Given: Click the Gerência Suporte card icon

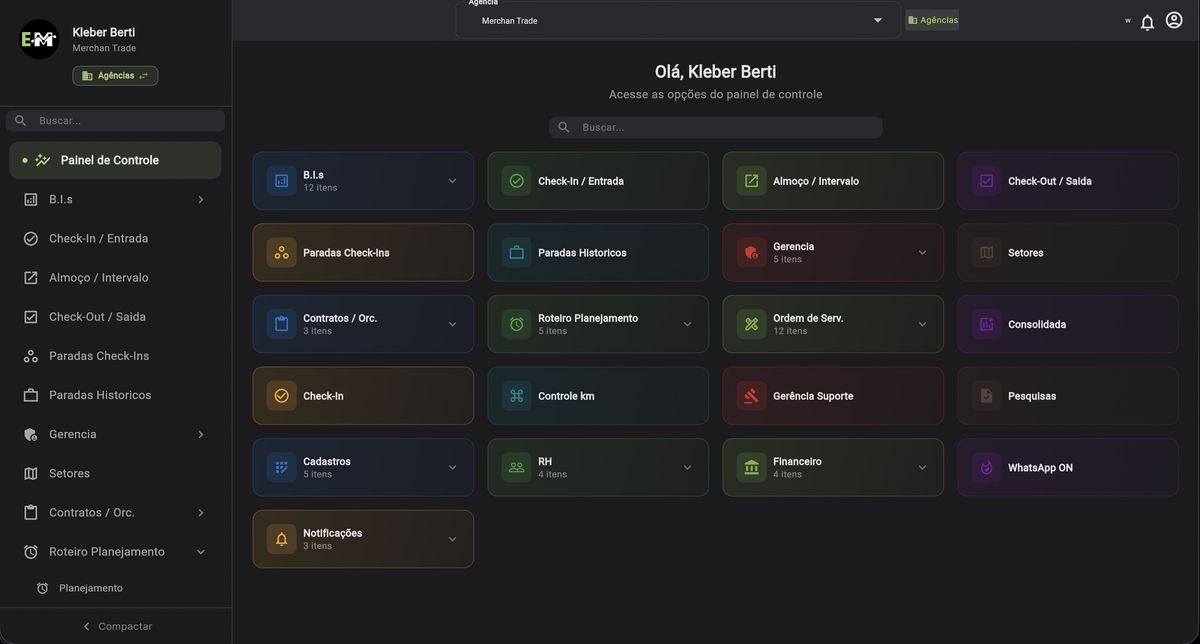Looking at the screenshot, I should 750,395.
